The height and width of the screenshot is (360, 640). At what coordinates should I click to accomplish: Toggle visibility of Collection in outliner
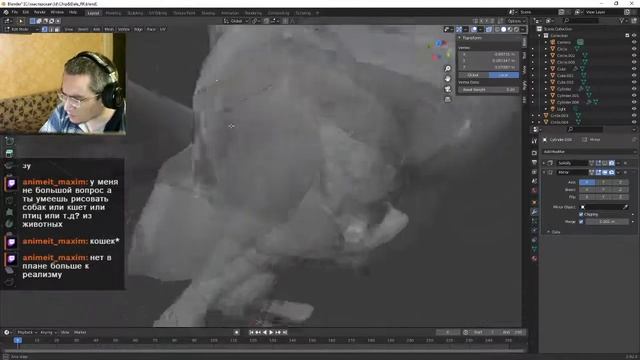pos(634,36)
